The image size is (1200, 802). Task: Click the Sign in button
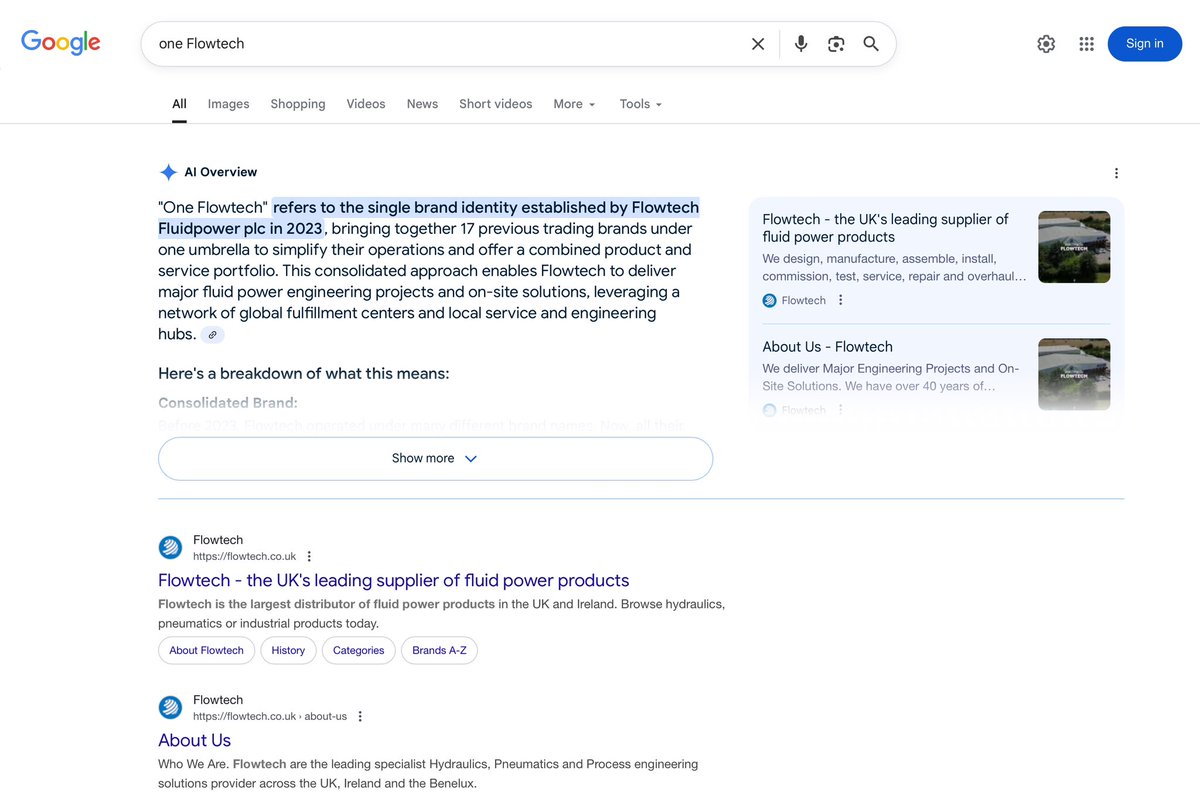[x=1145, y=44]
